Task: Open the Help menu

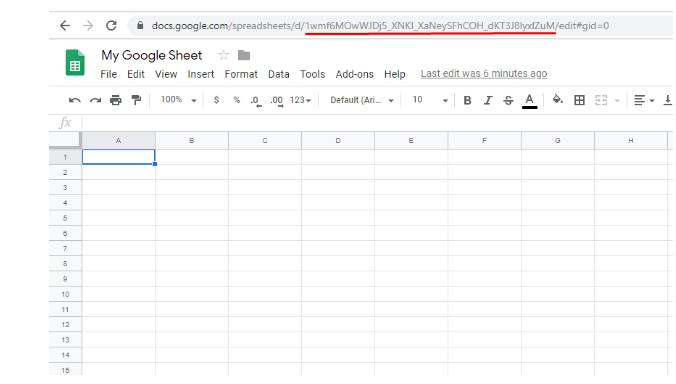Action: [394, 75]
